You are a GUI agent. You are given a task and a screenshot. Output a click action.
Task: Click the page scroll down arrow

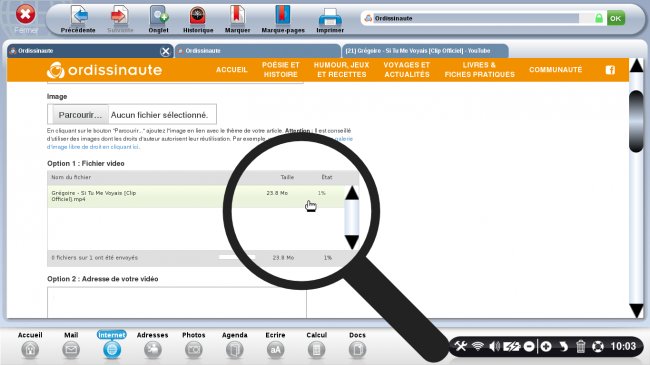(636, 310)
